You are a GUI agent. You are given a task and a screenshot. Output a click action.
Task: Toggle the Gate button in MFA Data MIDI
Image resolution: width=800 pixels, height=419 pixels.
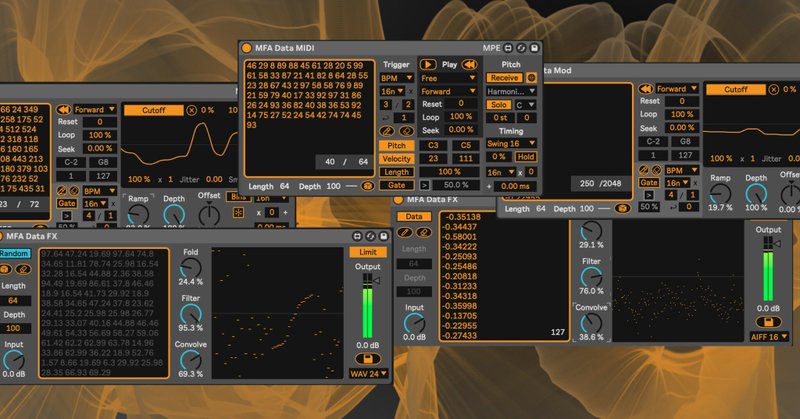coord(396,185)
